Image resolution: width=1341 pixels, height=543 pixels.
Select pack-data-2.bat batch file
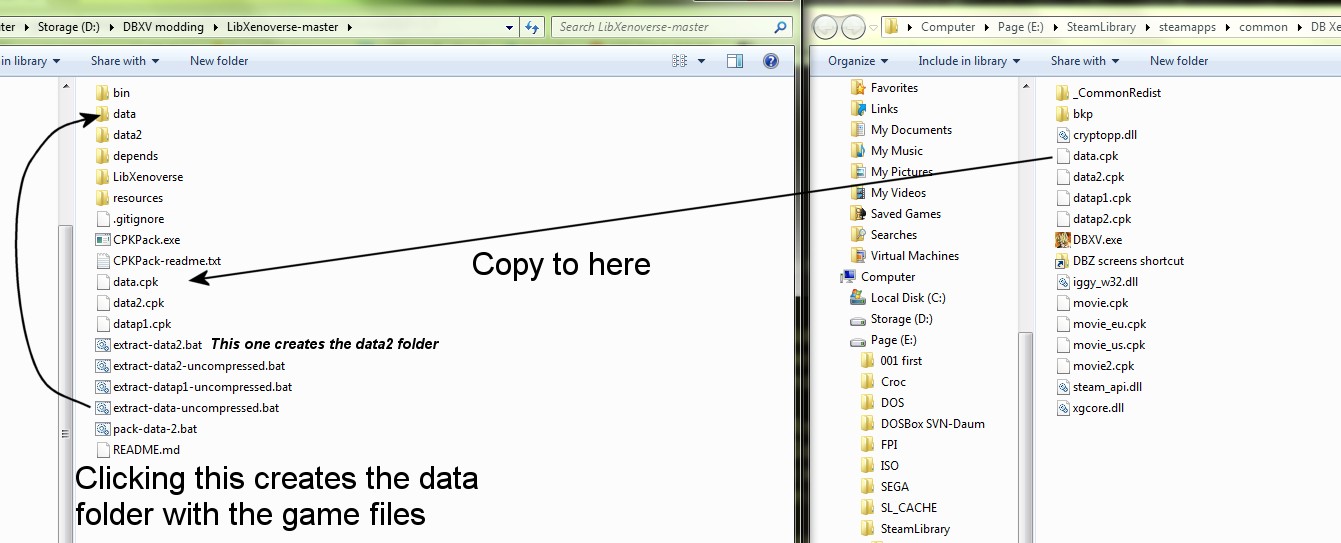(x=154, y=429)
